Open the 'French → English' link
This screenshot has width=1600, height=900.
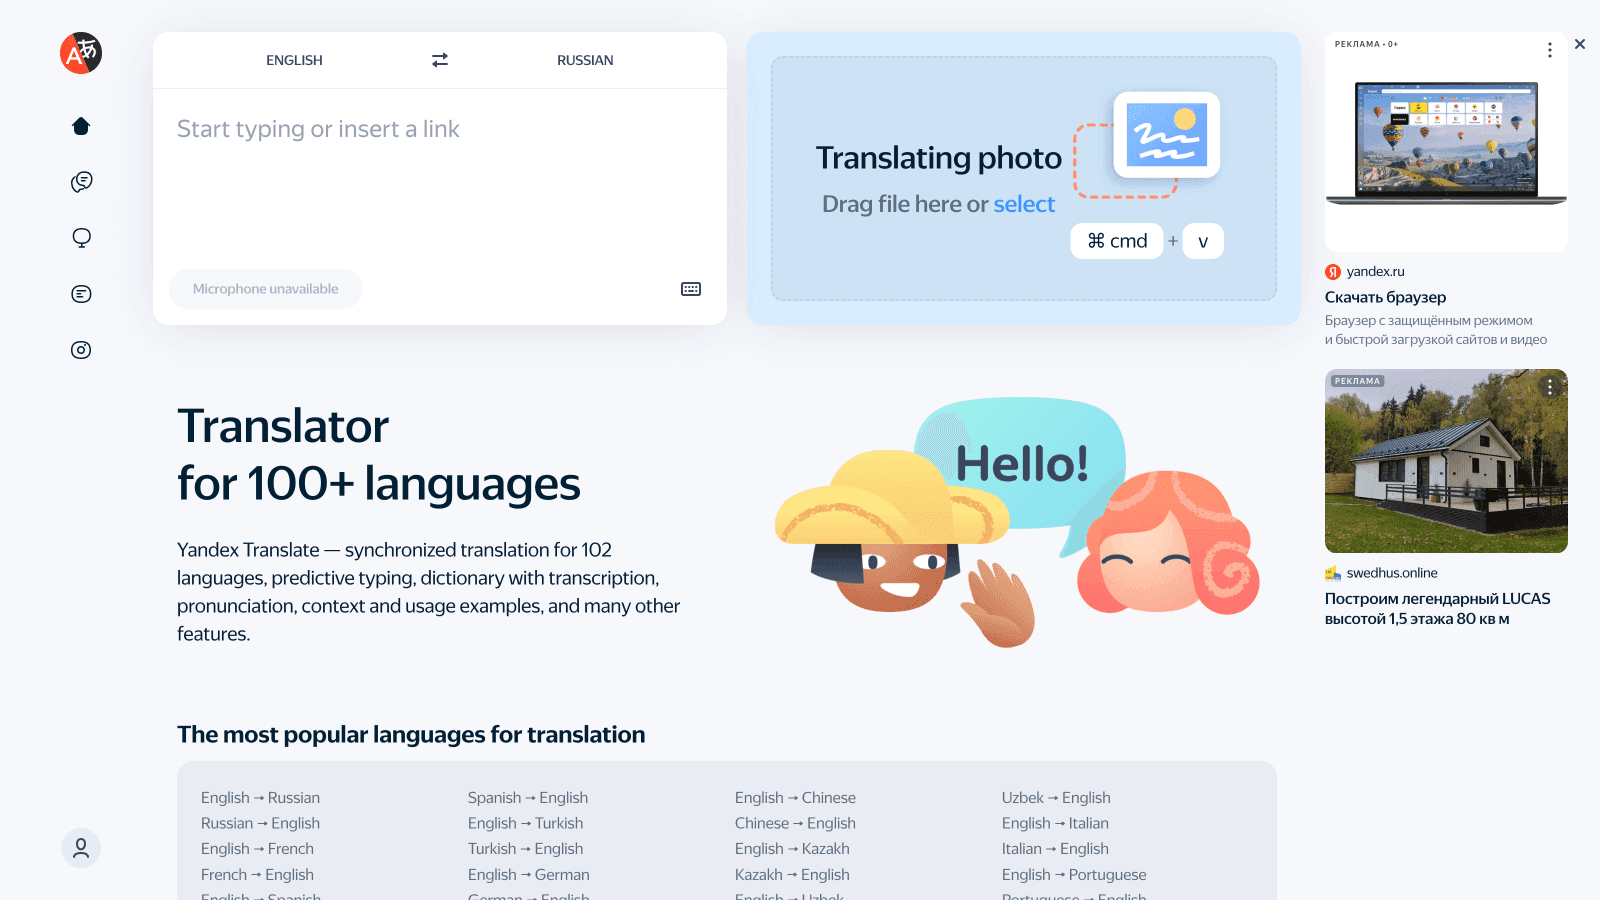click(257, 875)
